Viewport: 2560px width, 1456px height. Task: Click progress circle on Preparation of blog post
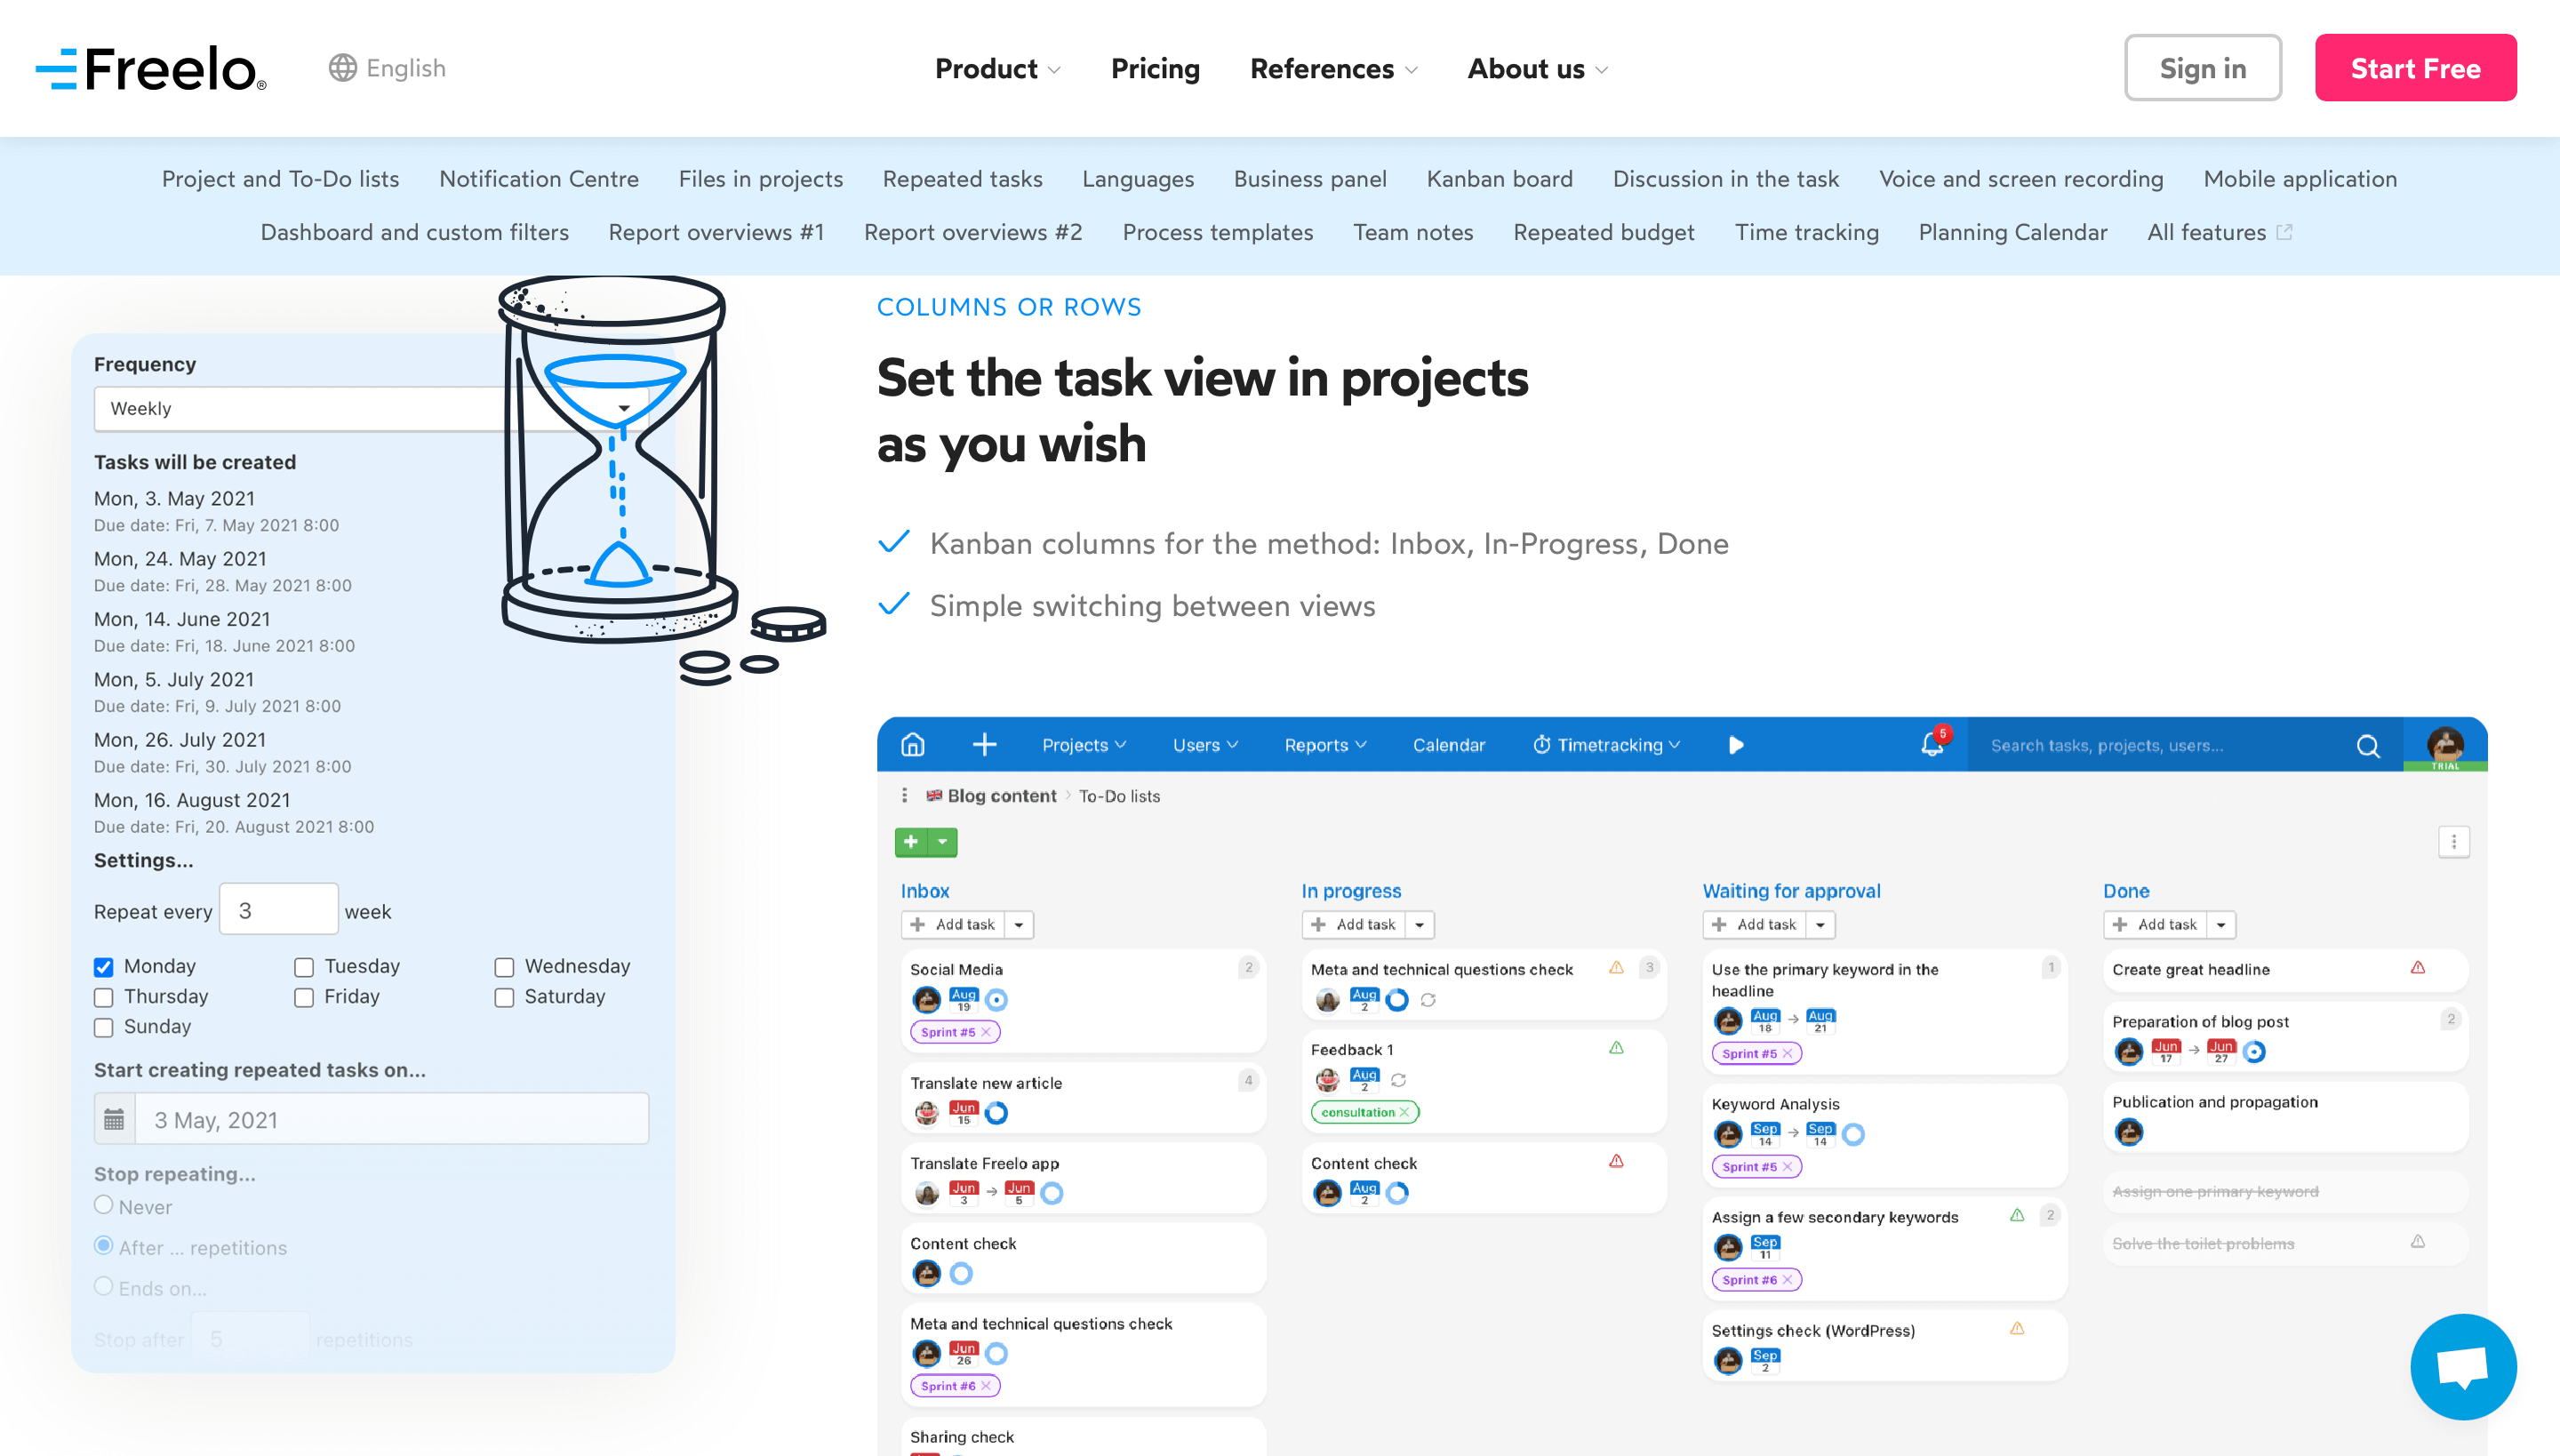click(2254, 1052)
